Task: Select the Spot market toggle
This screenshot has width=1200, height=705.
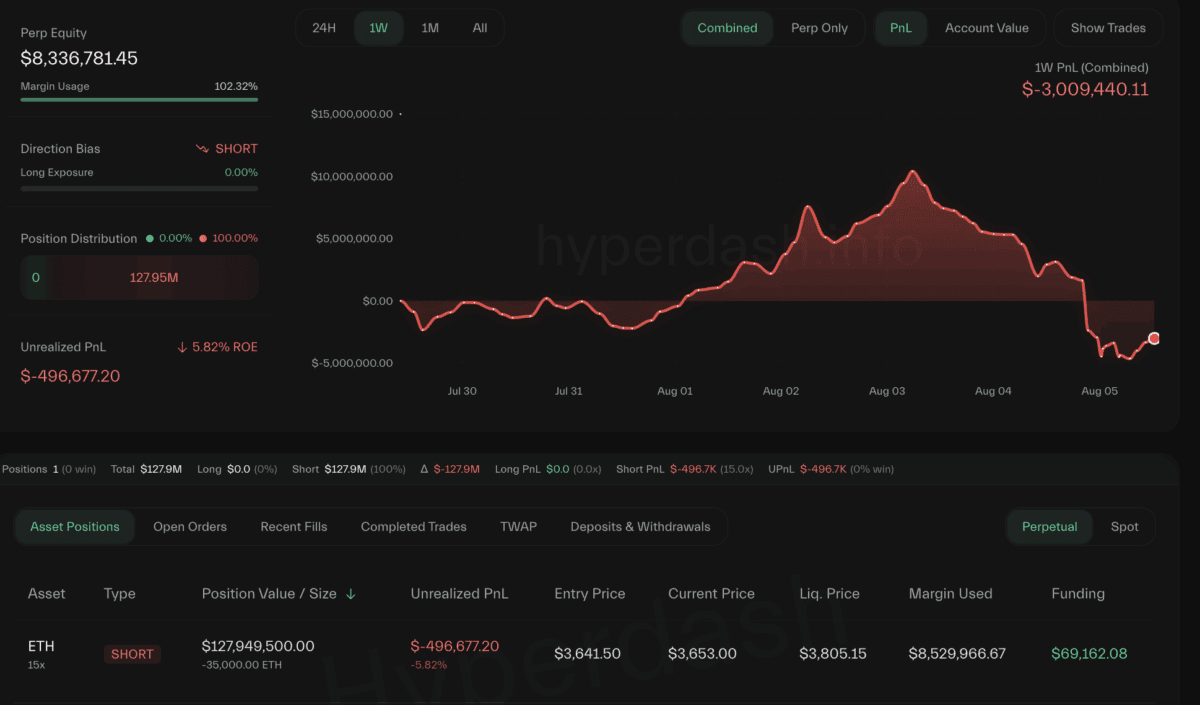Action: click(1124, 526)
